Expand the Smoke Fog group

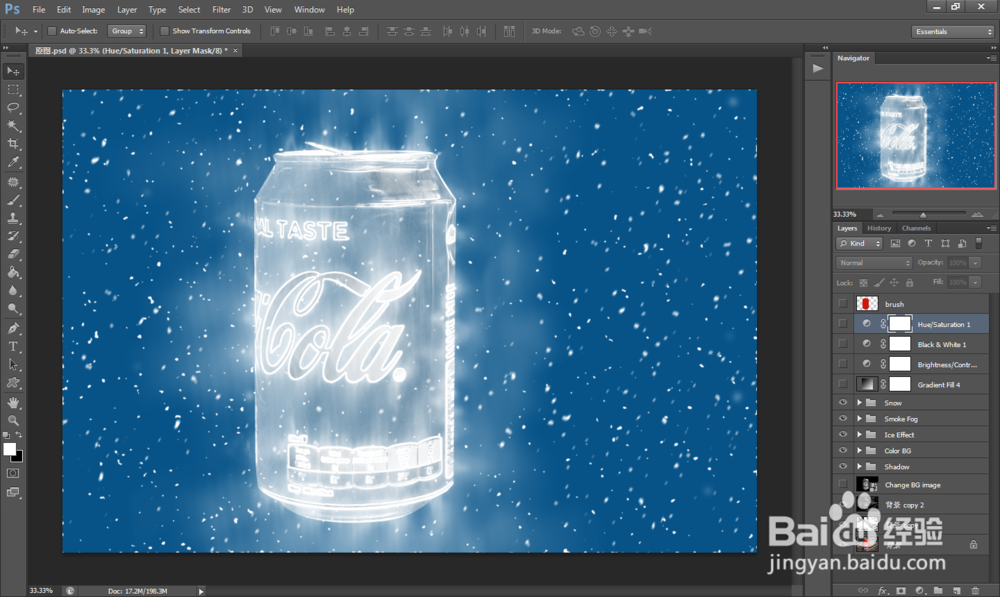pyautogui.click(x=859, y=418)
